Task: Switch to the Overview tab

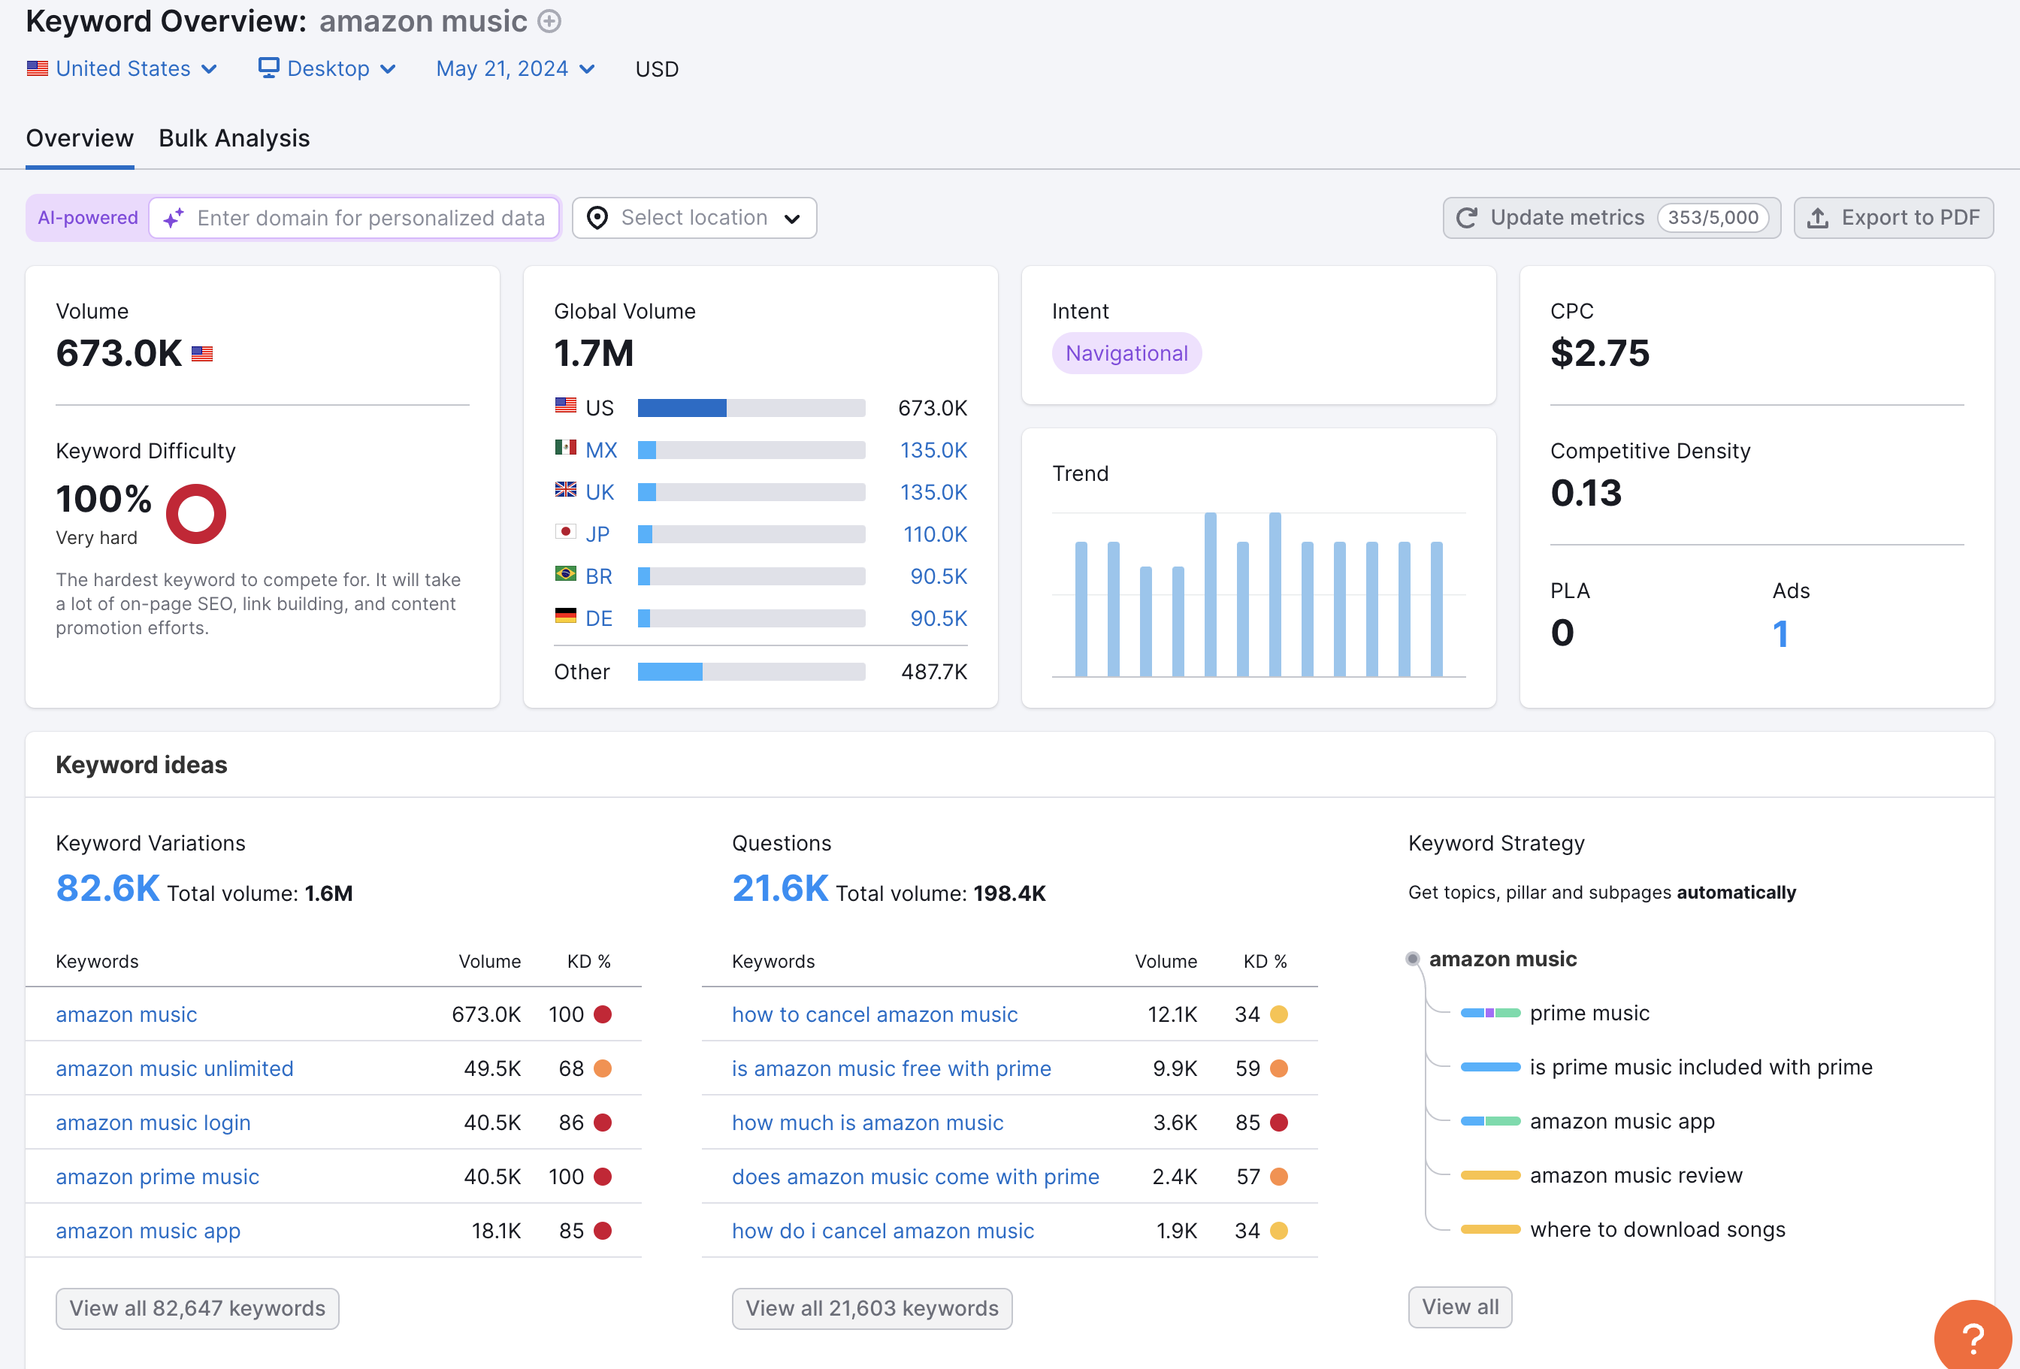Action: coord(80,138)
